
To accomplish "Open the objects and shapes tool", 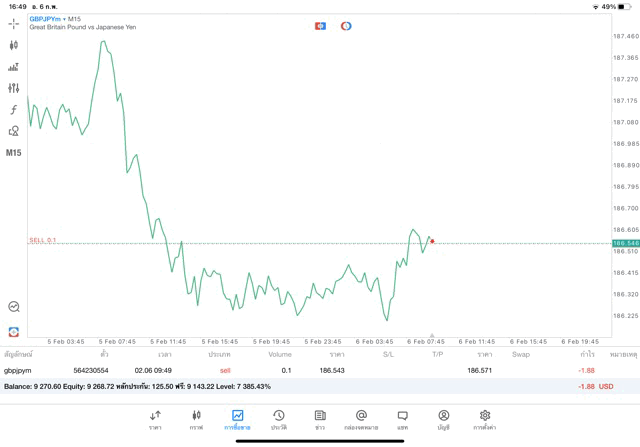I will pos(13,131).
